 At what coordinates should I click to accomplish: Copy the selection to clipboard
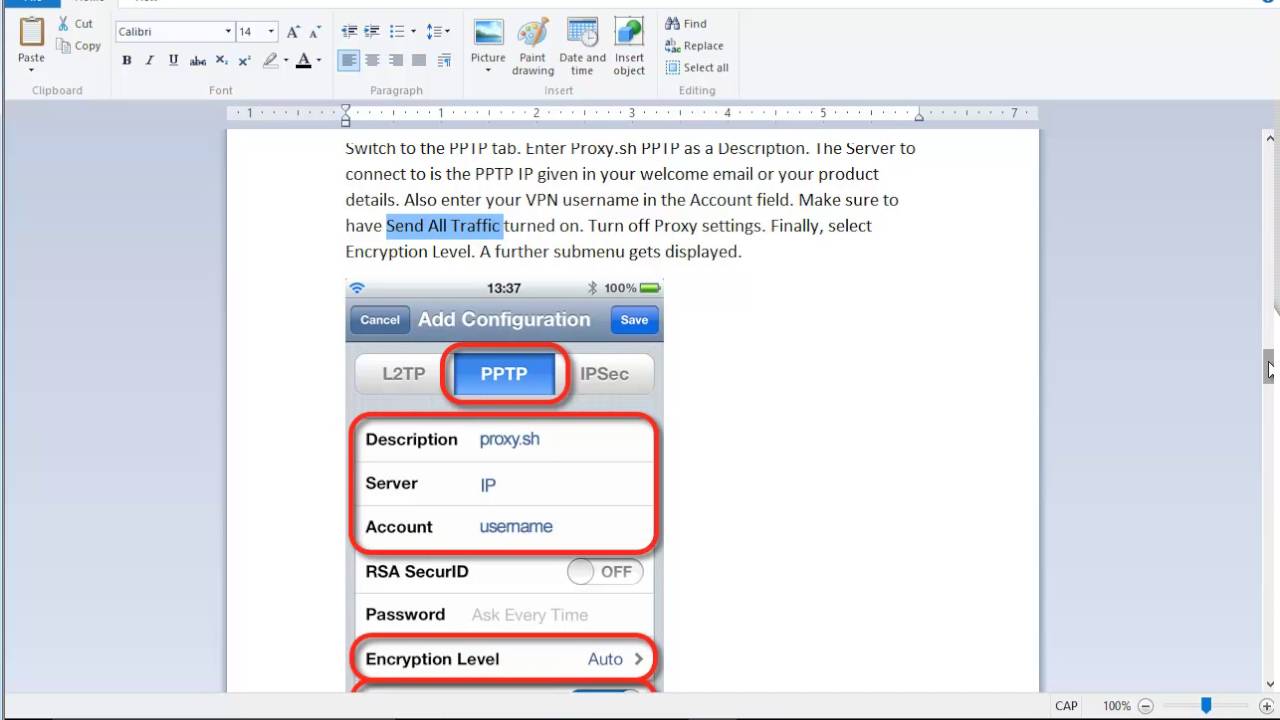click(x=78, y=46)
